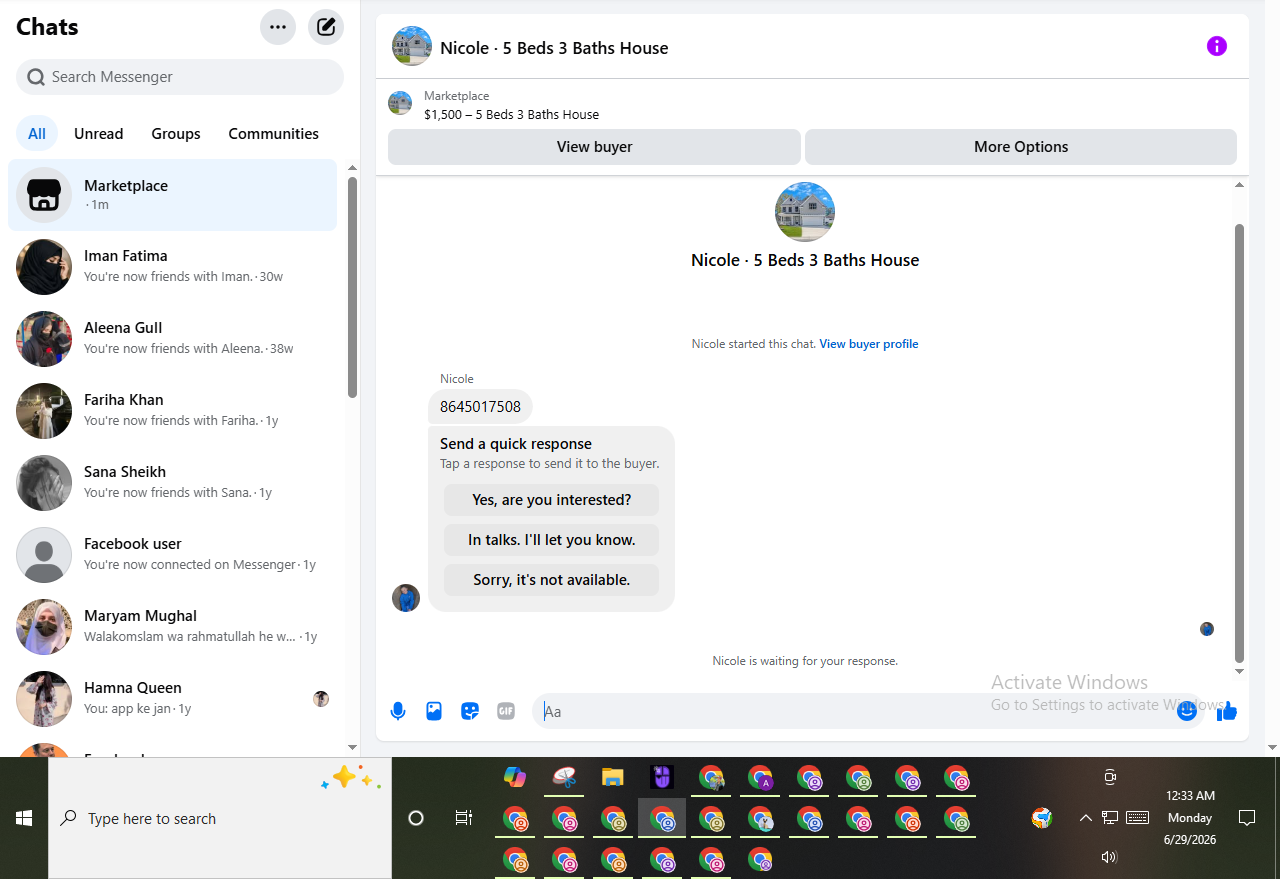
Task: Open Task View on taskbar
Action: click(464, 818)
